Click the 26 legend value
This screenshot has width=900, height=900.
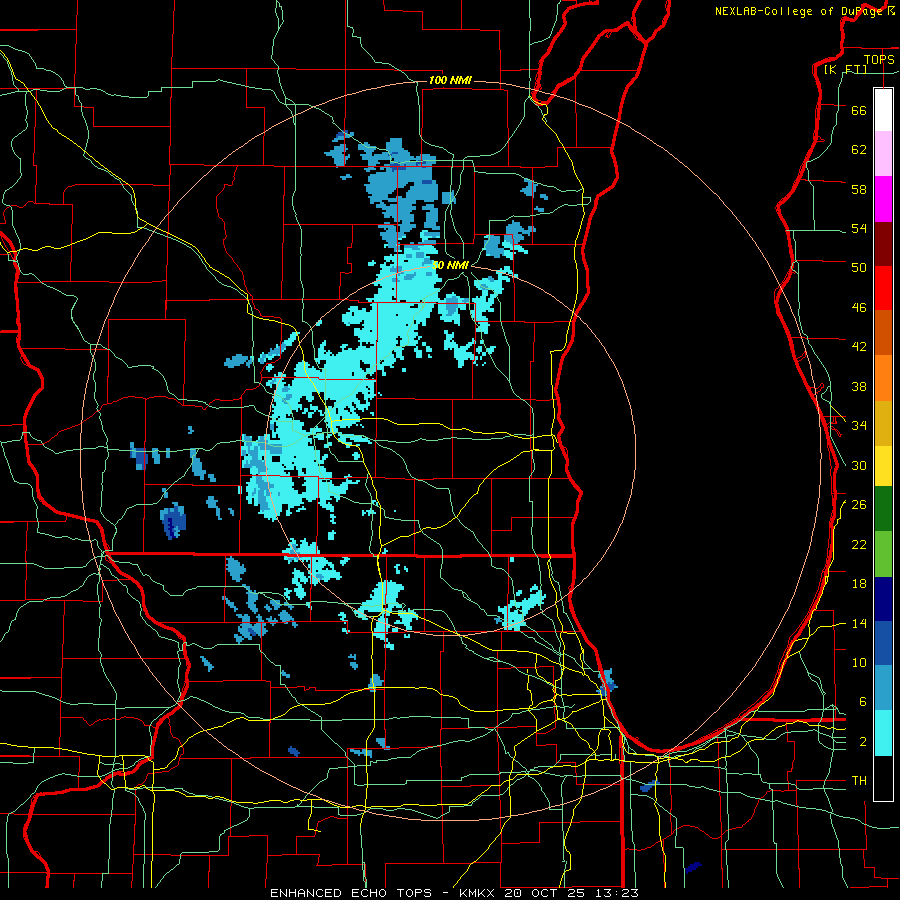pyautogui.click(x=859, y=505)
